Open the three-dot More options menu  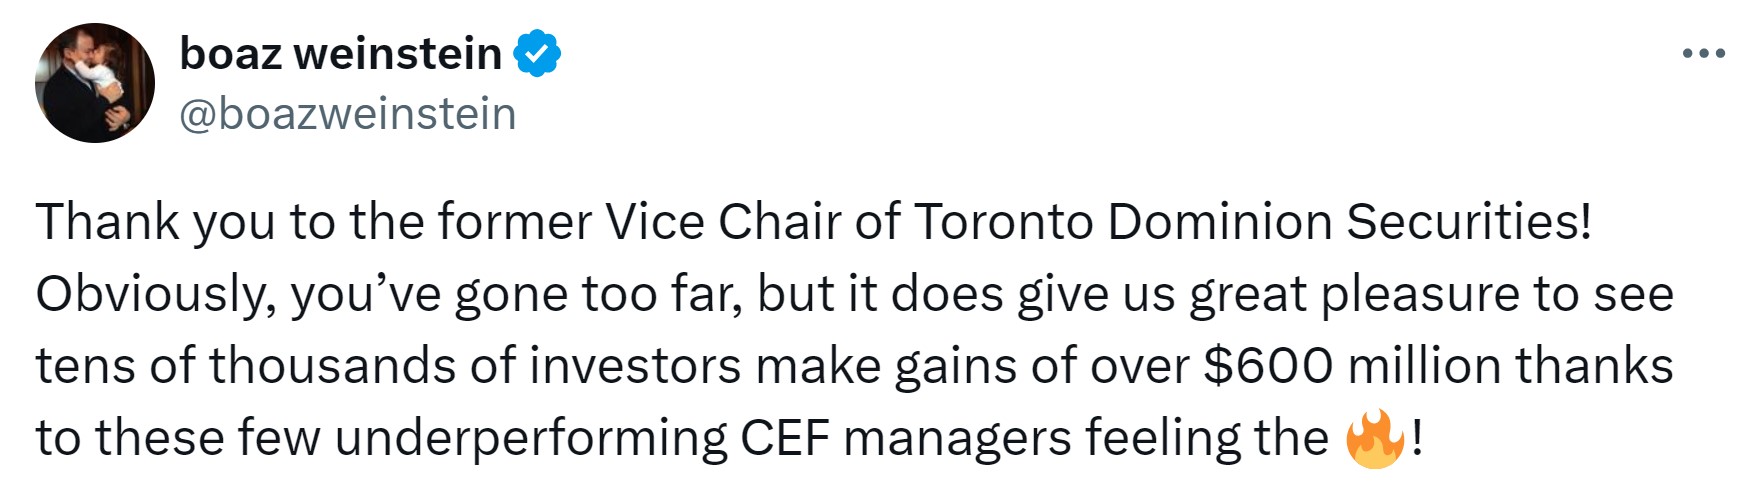[1703, 54]
